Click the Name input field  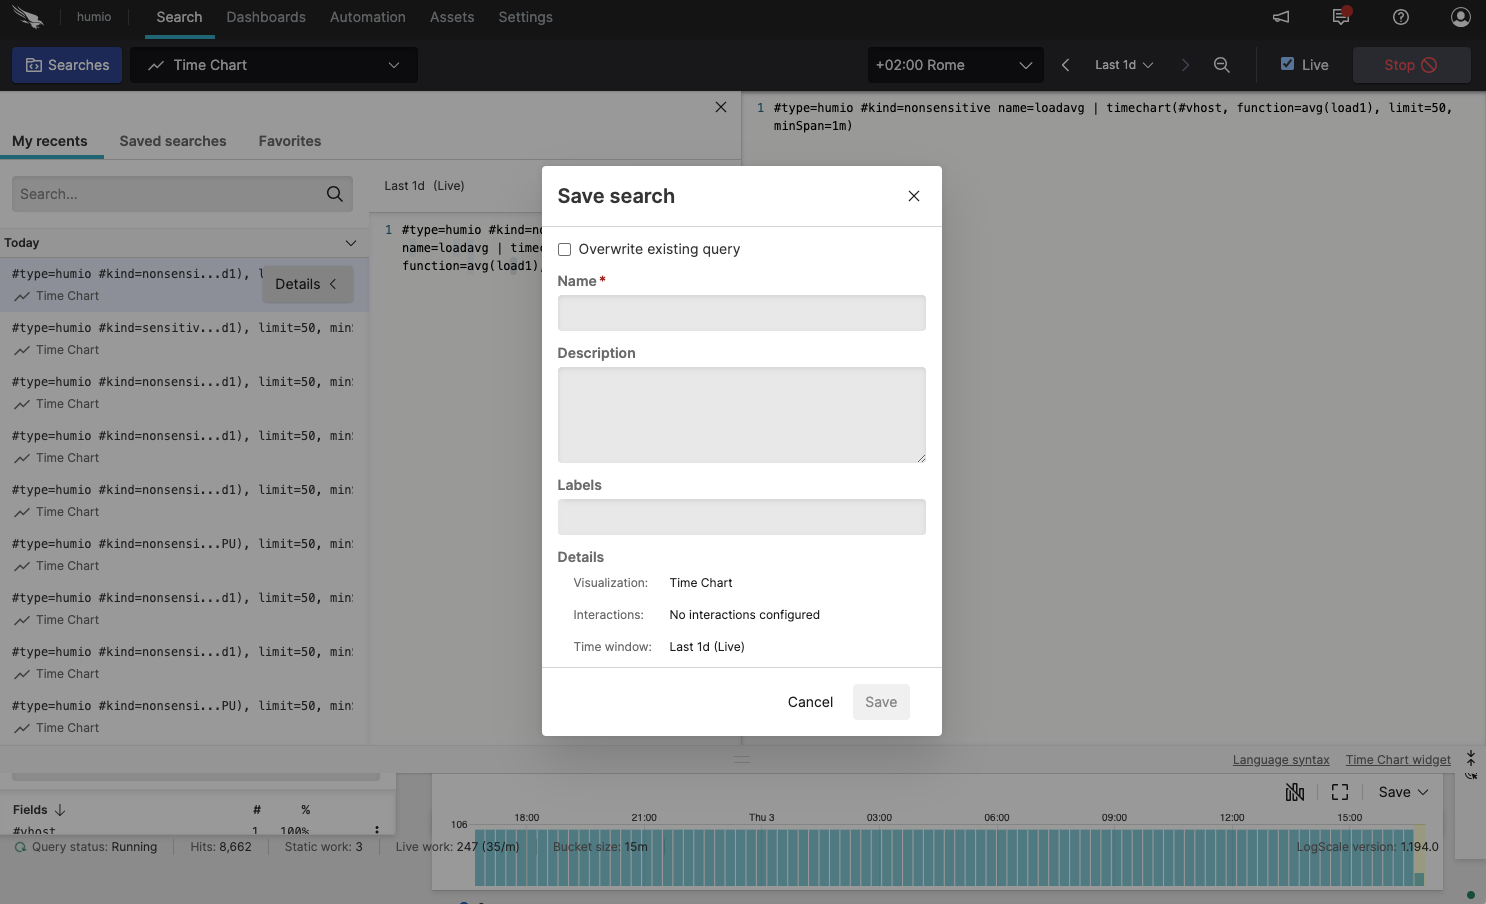point(741,313)
